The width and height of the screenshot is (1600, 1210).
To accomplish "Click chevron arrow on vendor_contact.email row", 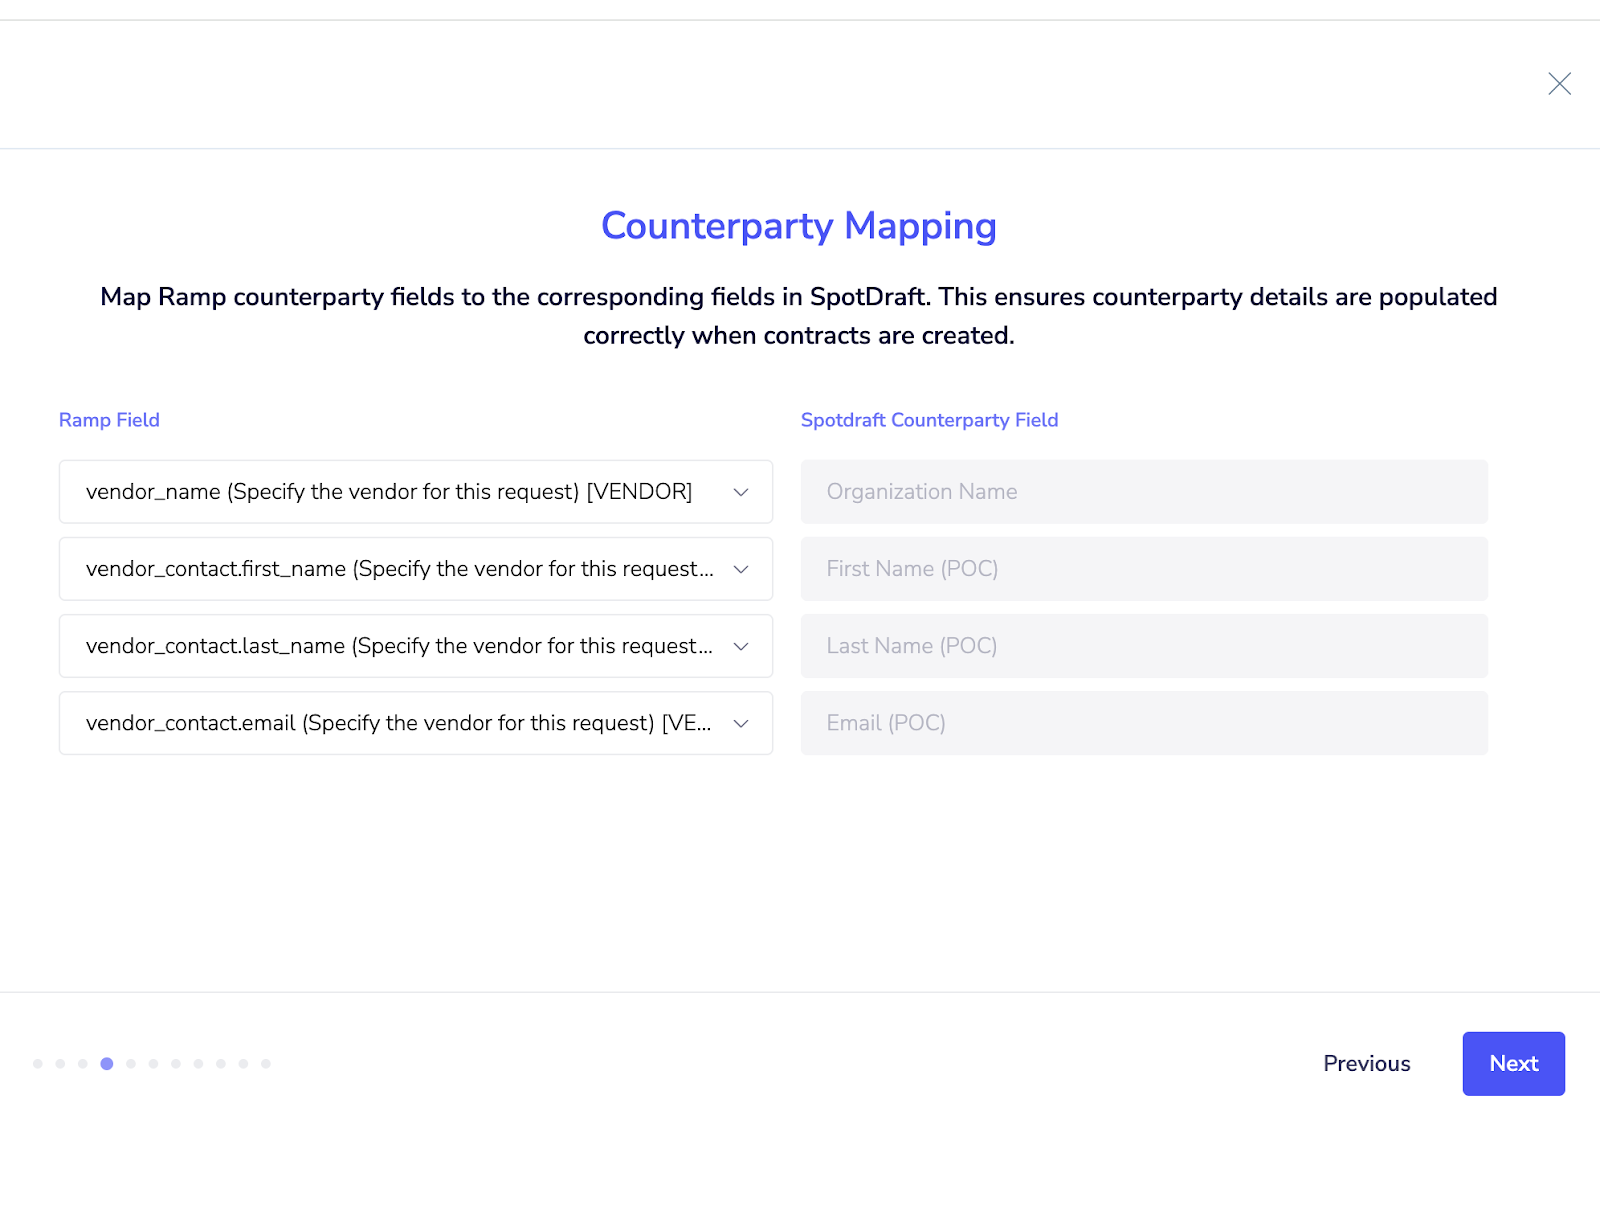I will click(x=741, y=724).
